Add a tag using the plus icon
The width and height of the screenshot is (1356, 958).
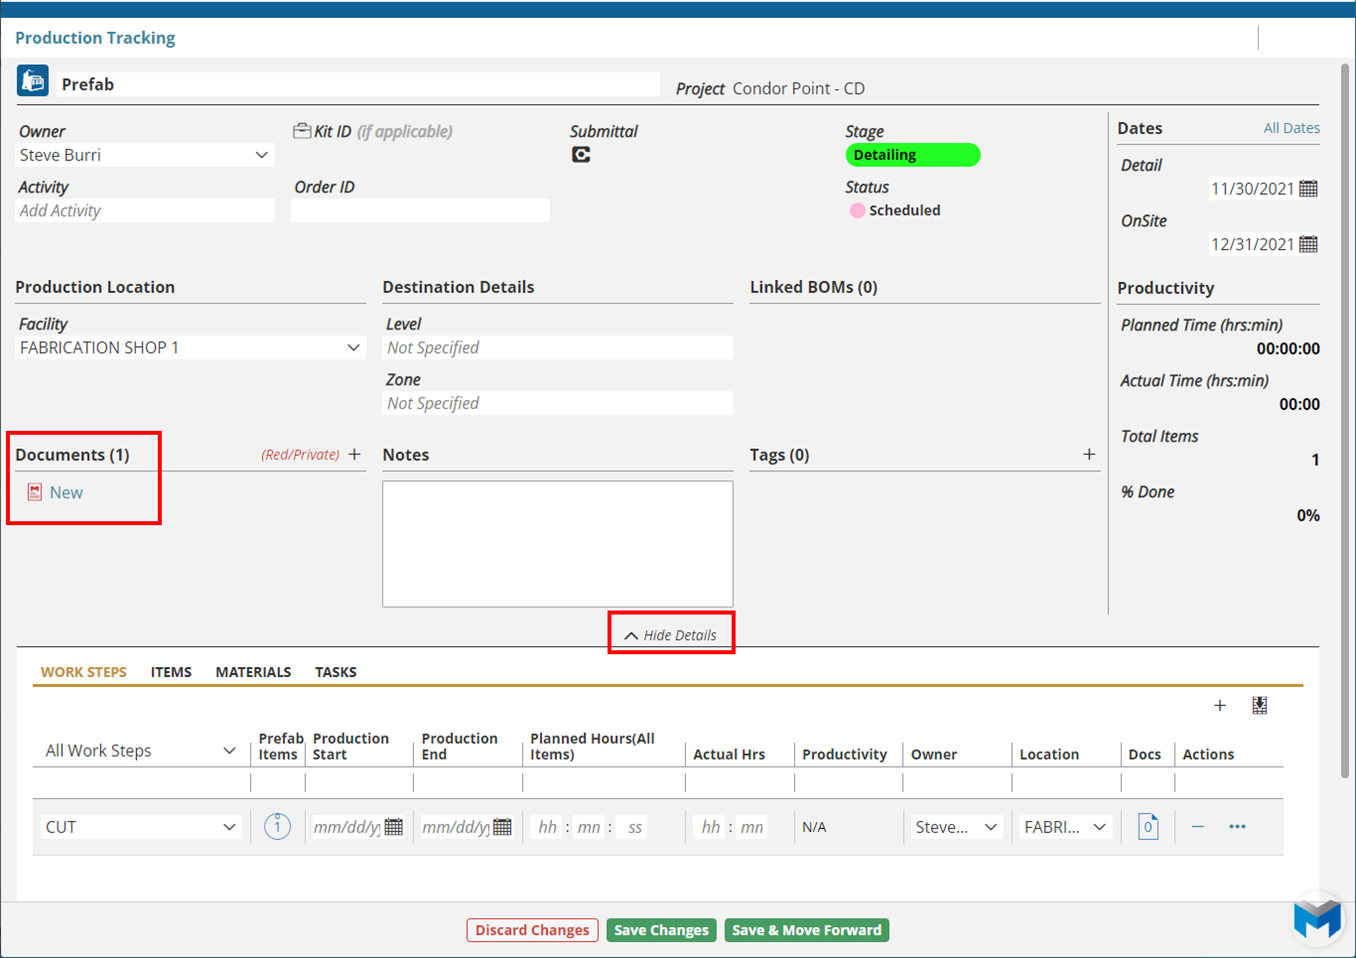1089,454
